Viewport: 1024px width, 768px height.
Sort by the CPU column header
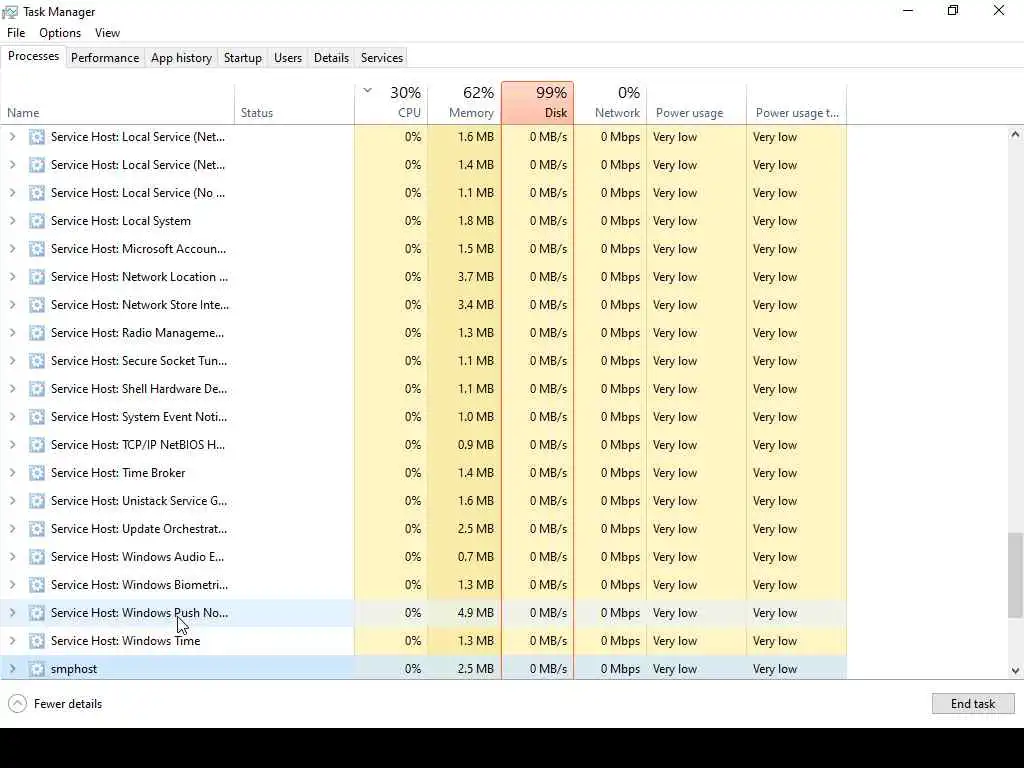tap(391, 103)
